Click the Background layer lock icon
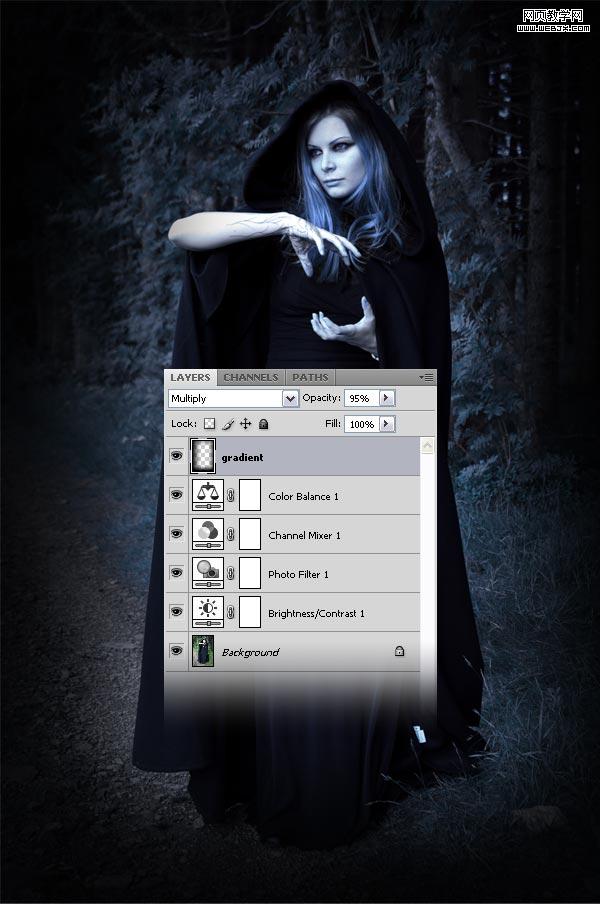600x904 pixels. 399,651
